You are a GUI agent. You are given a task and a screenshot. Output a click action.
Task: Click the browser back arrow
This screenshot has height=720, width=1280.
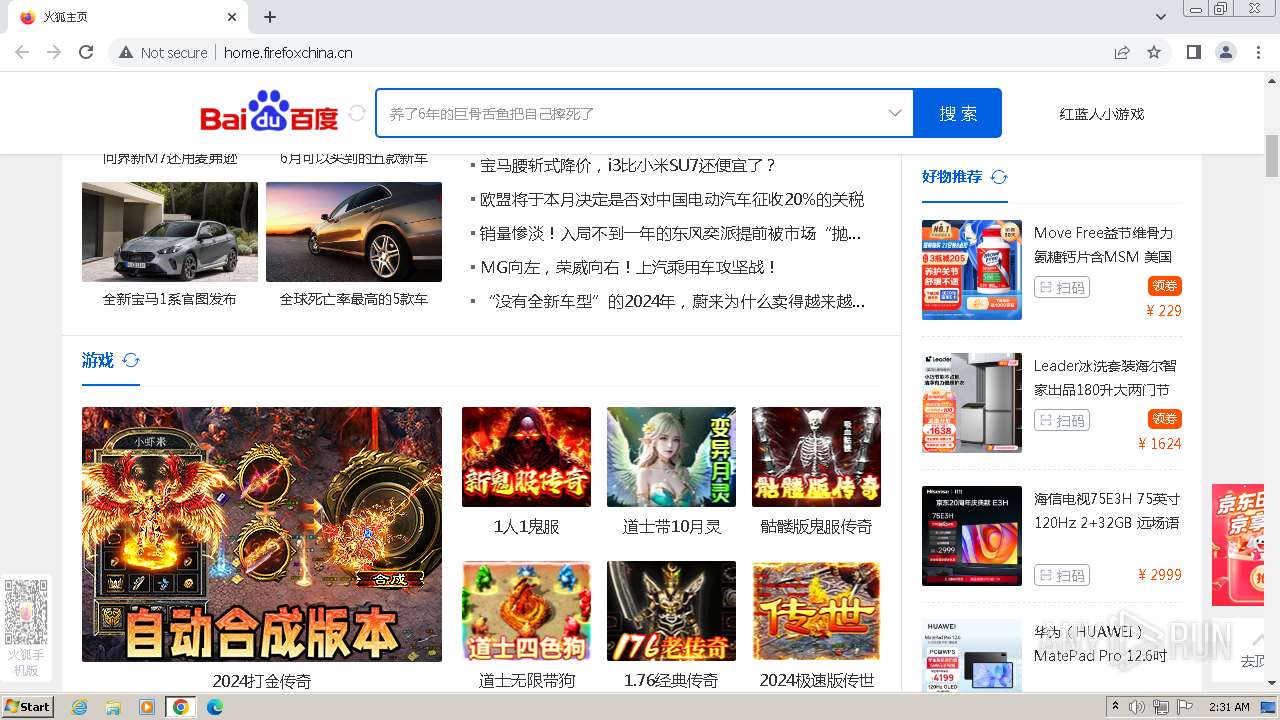click(22, 52)
